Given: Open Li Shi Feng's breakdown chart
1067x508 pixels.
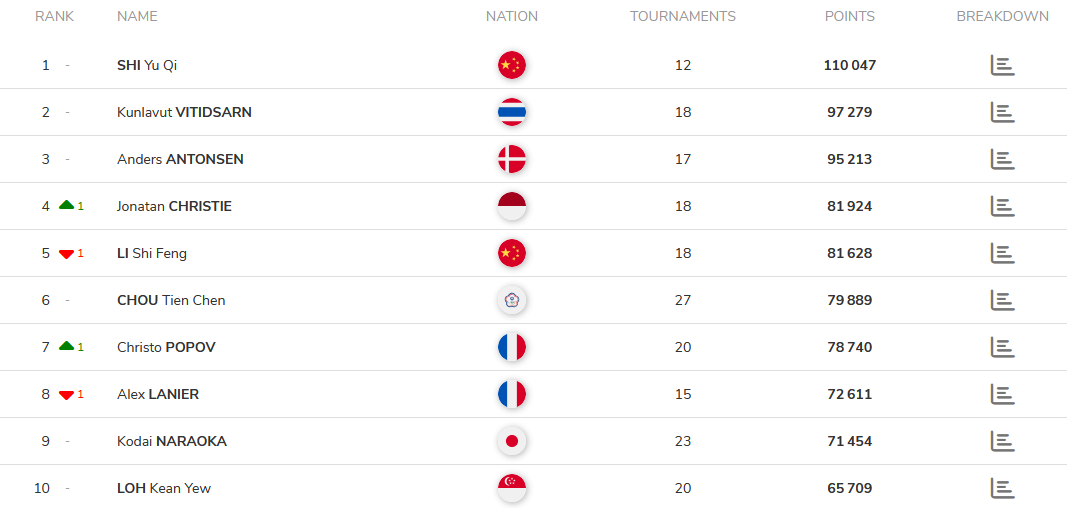Looking at the screenshot, I should tap(1002, 253).
